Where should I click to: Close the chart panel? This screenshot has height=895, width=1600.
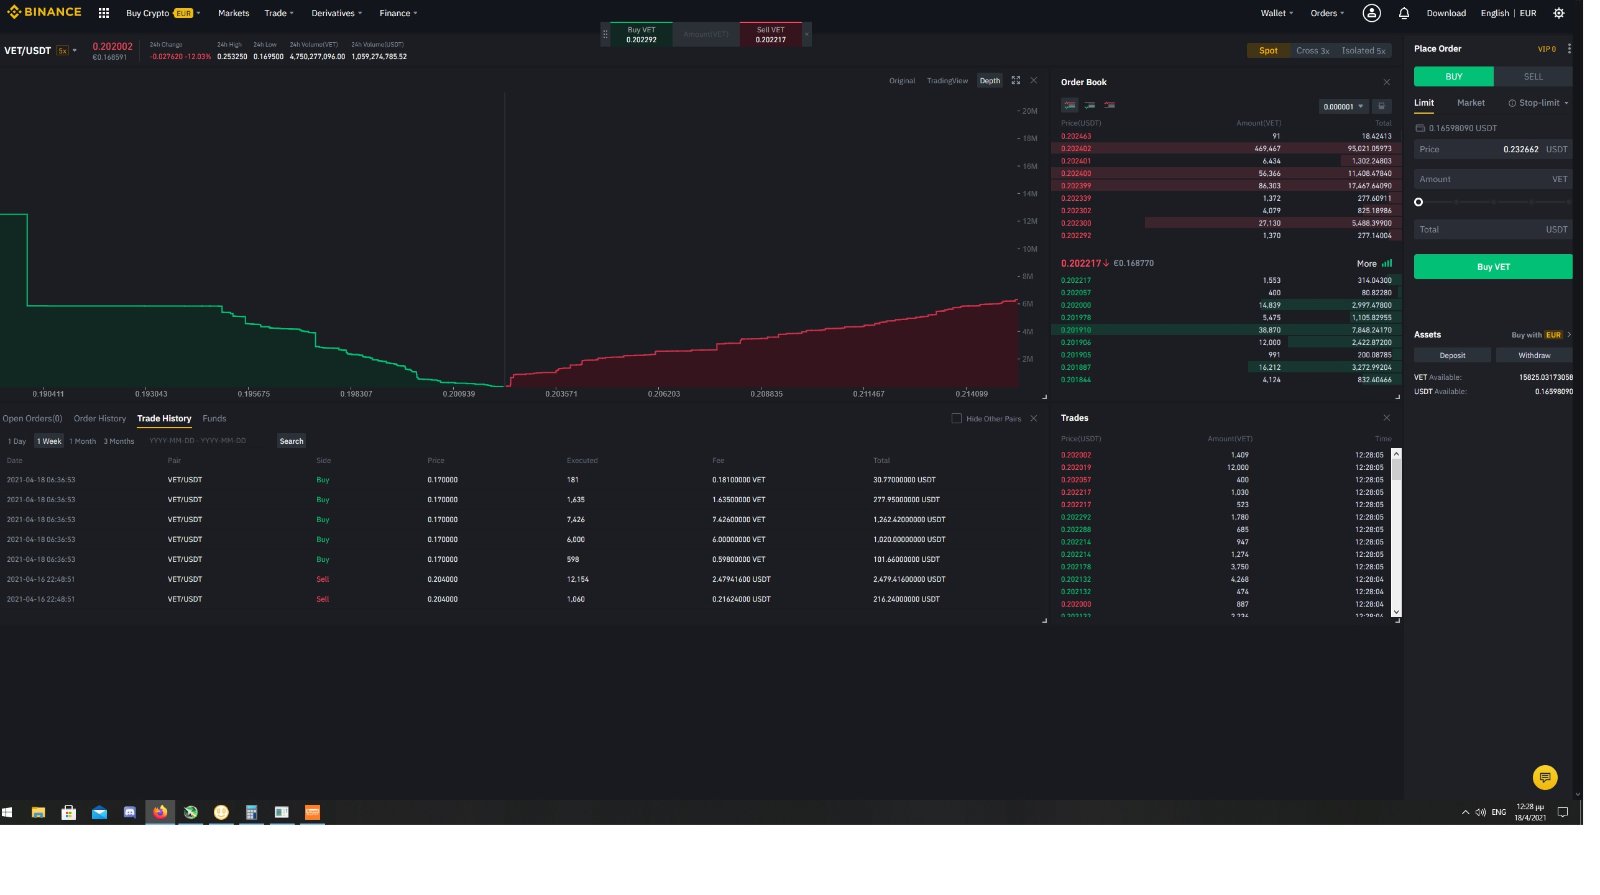1034,80
